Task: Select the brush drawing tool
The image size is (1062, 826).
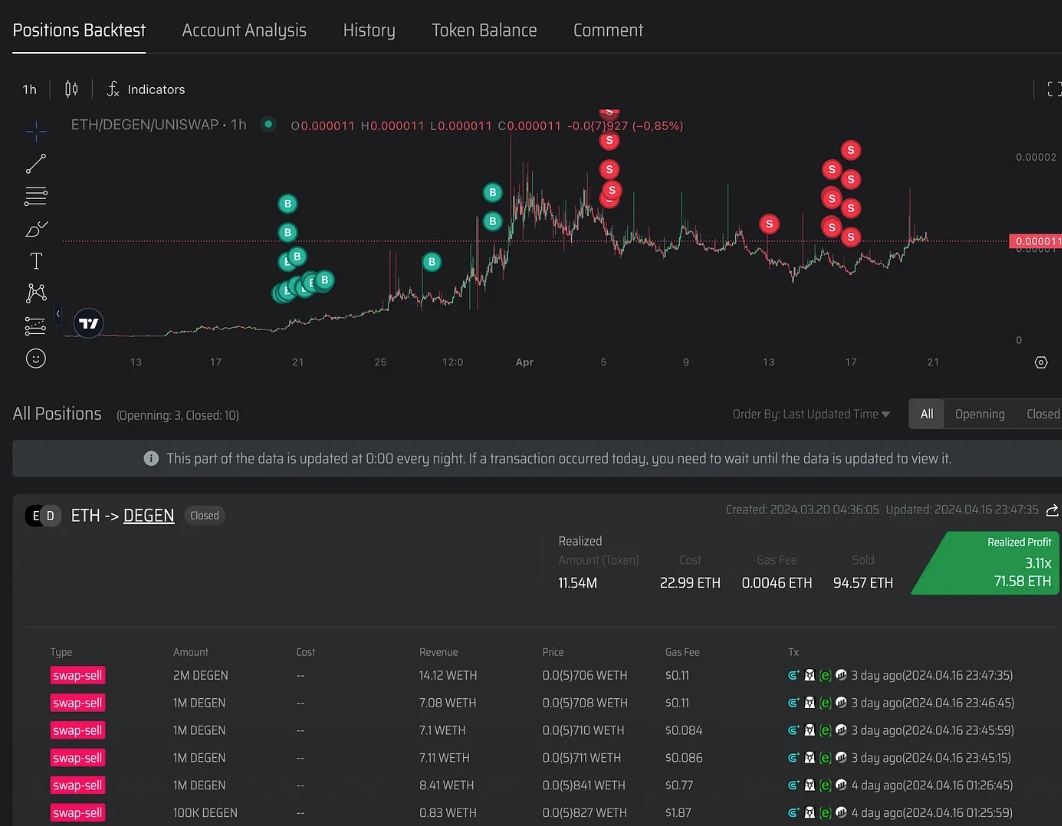Action: pos(36,229)
